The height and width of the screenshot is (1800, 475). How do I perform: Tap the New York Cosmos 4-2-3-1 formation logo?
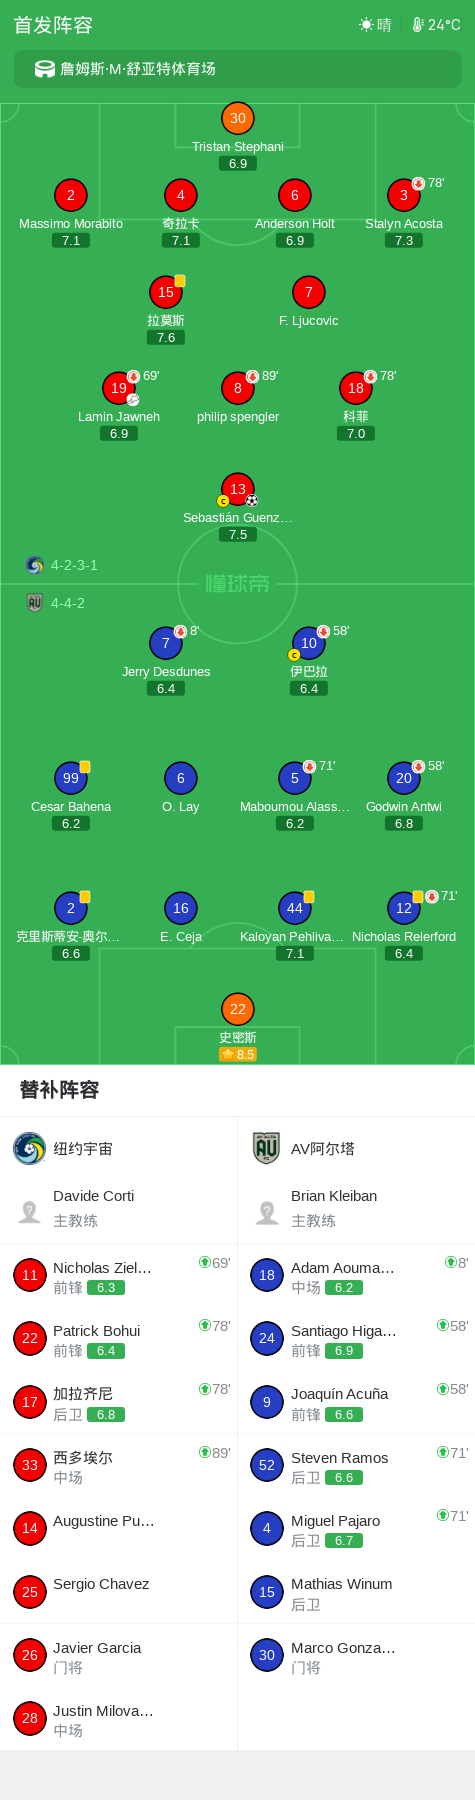(35, 565)
